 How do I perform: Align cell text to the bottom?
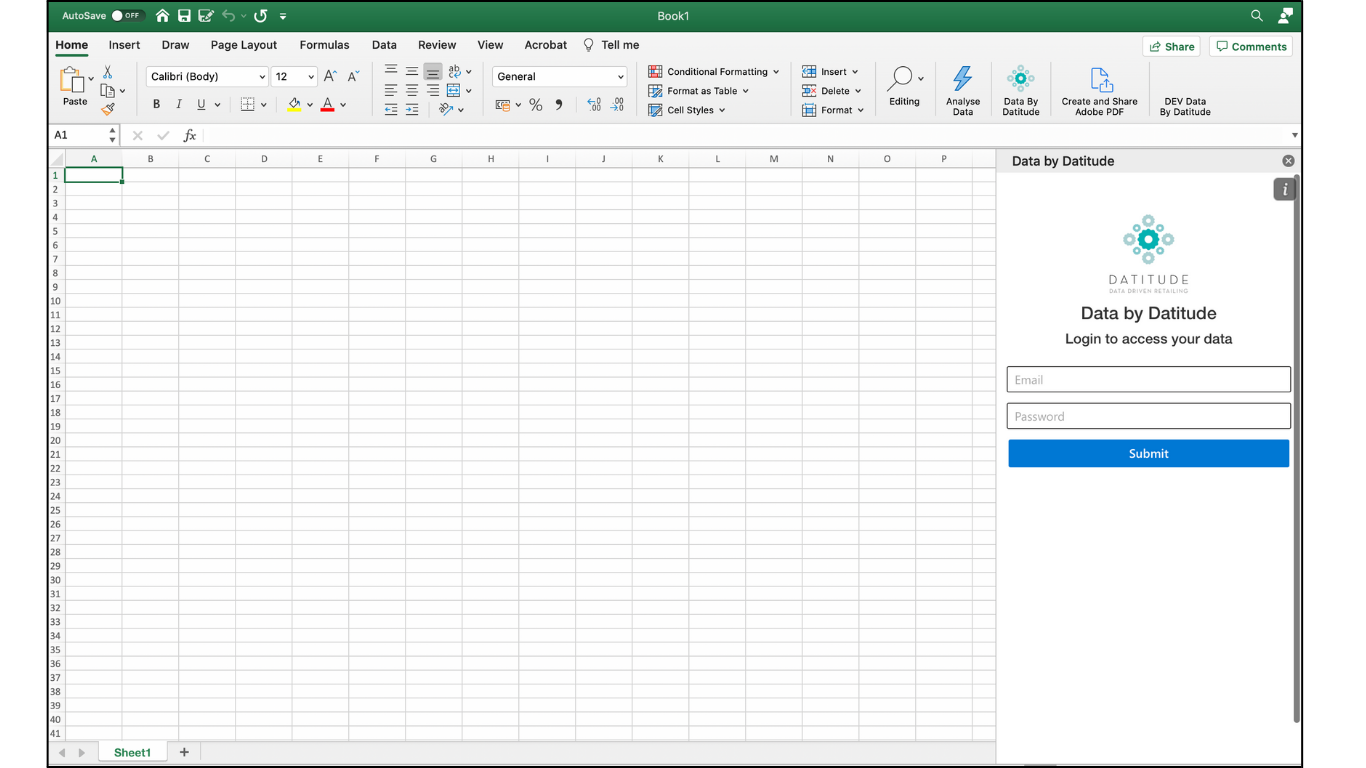coord(433,72)
